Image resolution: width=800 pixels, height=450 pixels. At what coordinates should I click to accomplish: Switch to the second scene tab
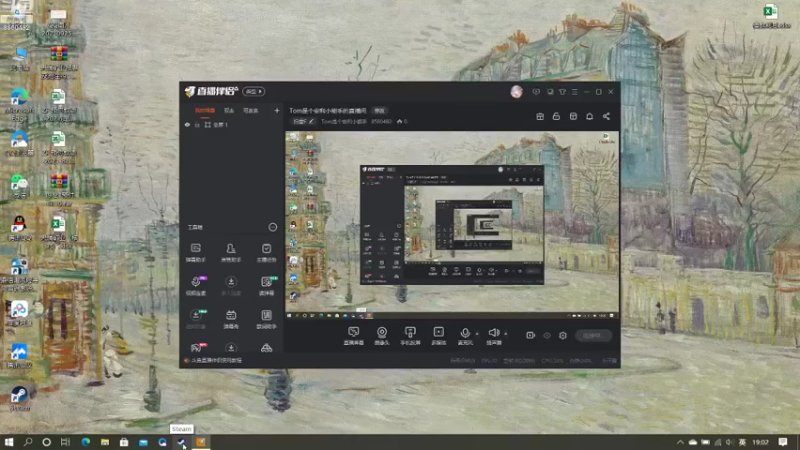pyautogui.click(x=229, y=110)
